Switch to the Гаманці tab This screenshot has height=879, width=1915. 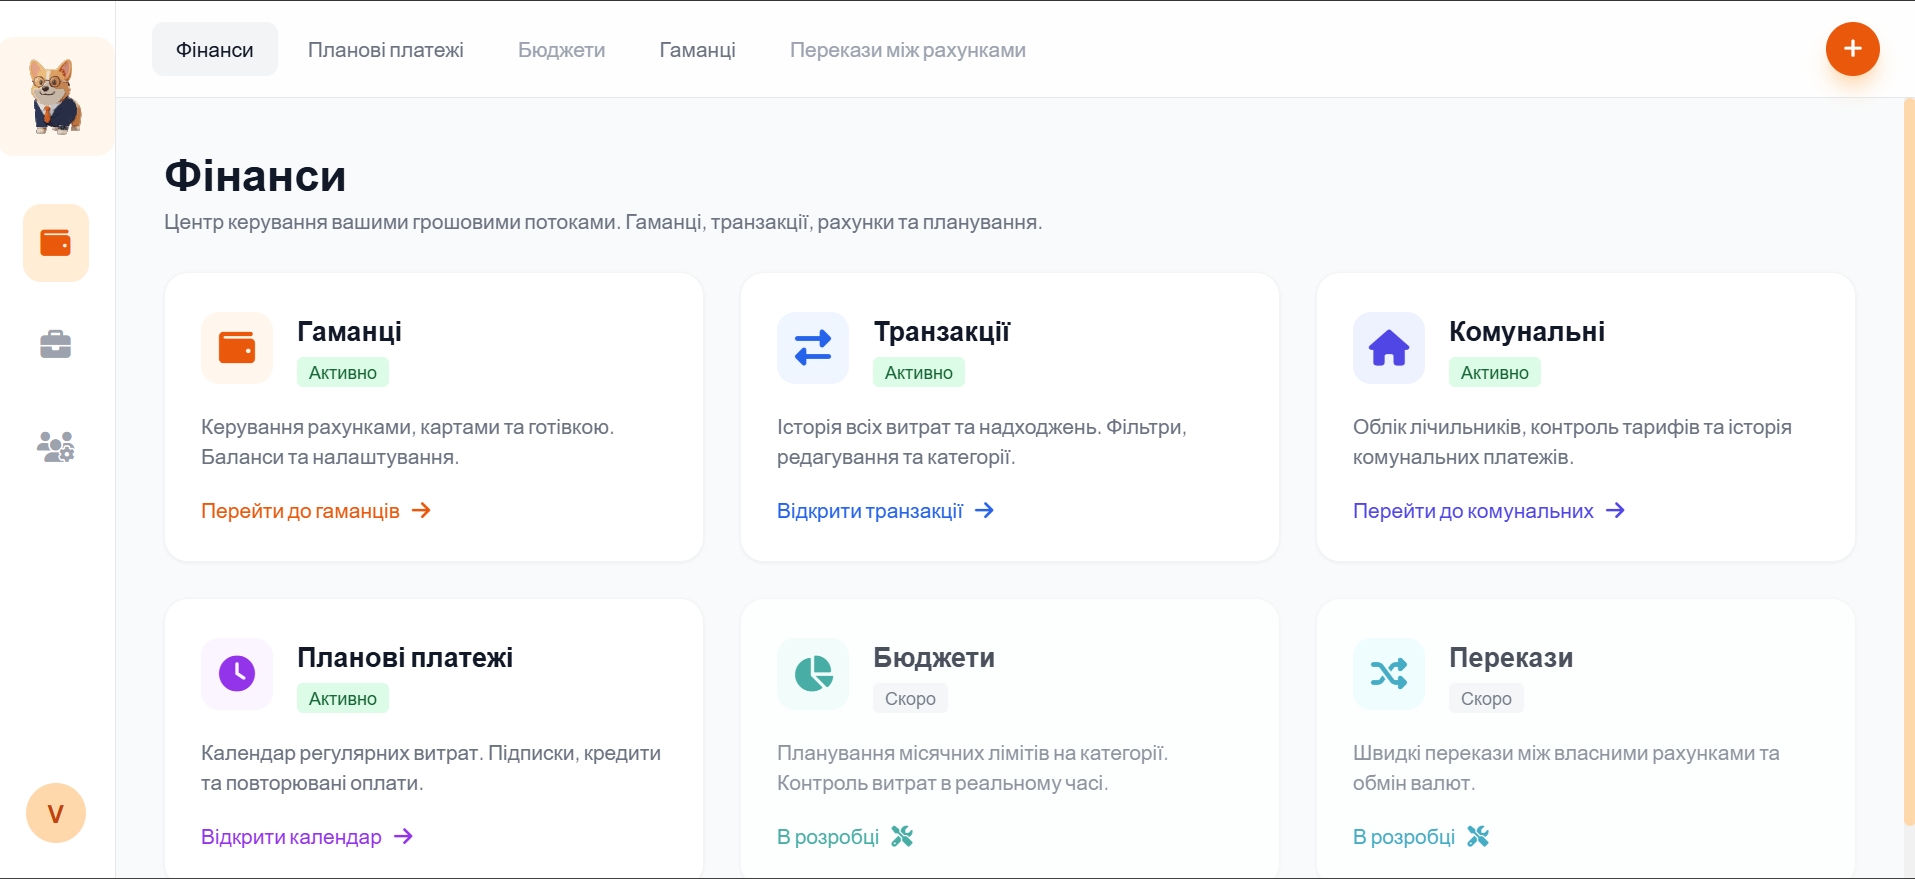[x=697, y=50]
